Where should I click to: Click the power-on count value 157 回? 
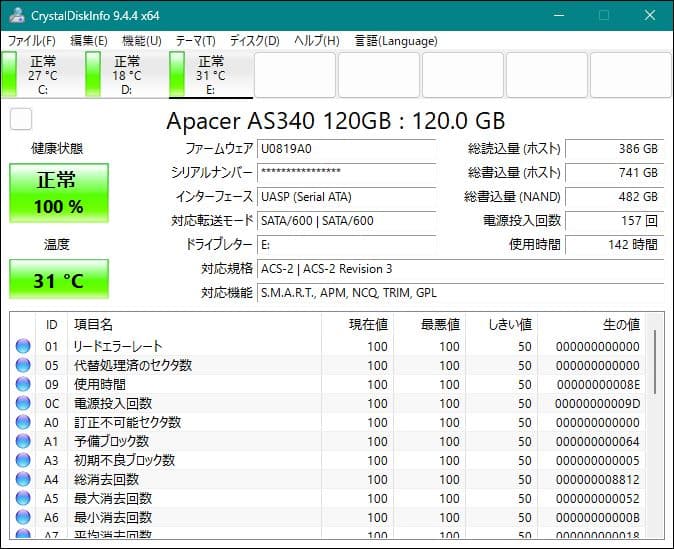pos(615,221)
